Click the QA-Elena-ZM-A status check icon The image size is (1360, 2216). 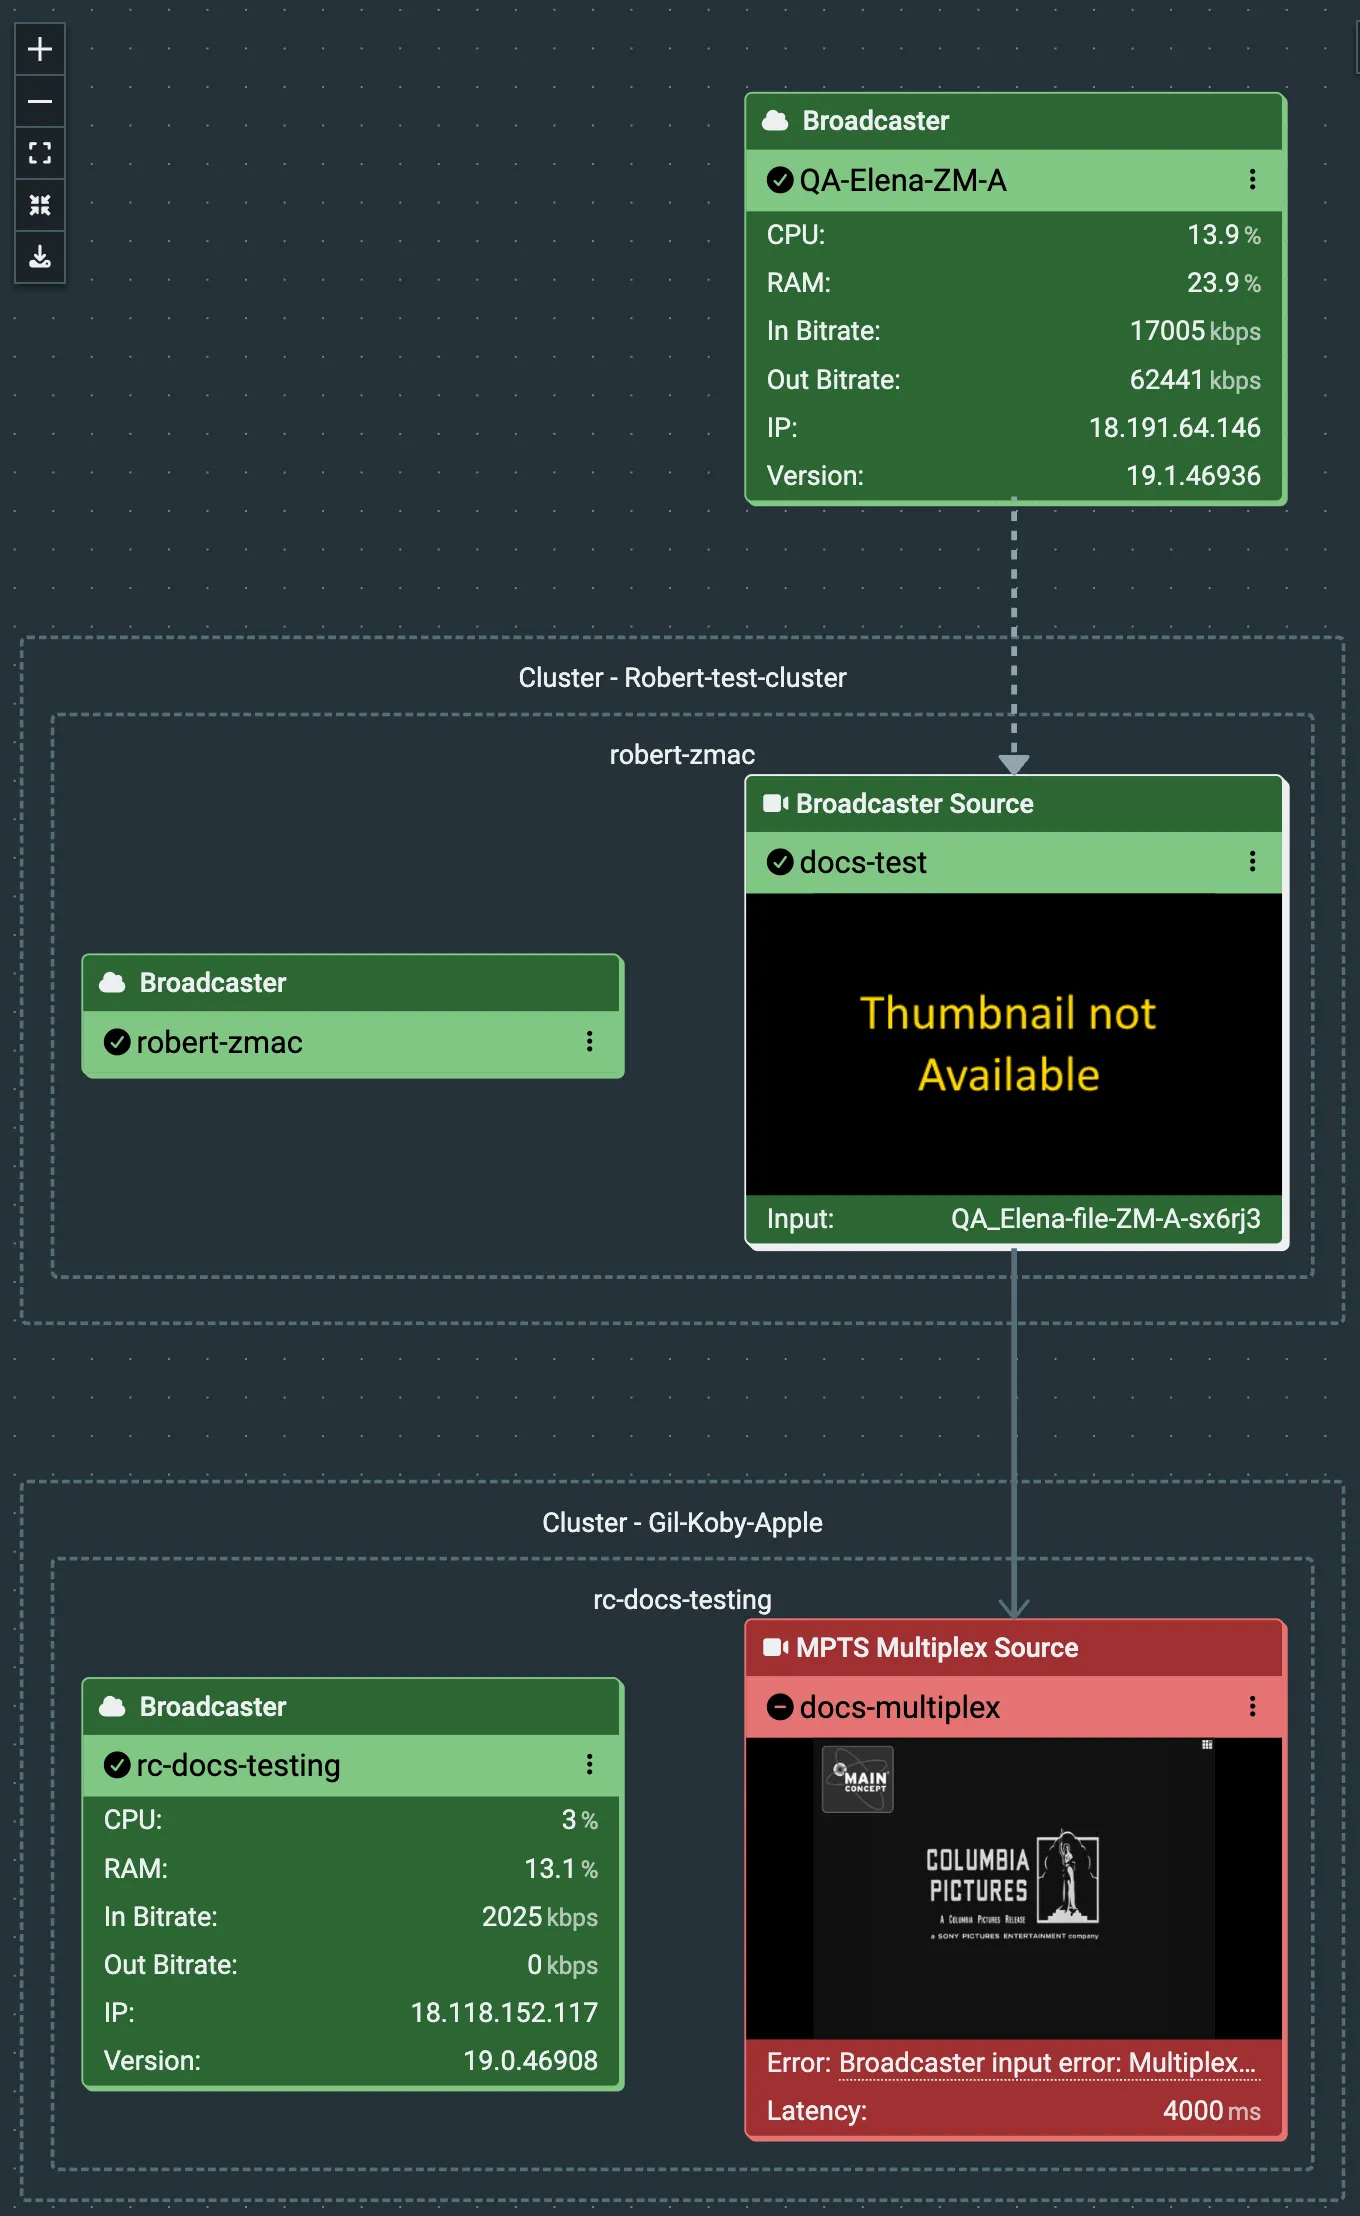[x=780, y=180]
